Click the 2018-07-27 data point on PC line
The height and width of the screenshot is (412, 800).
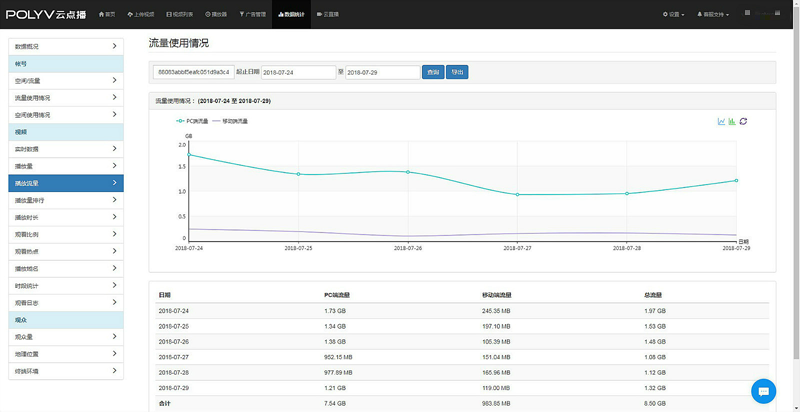click(x=518, y=194)
